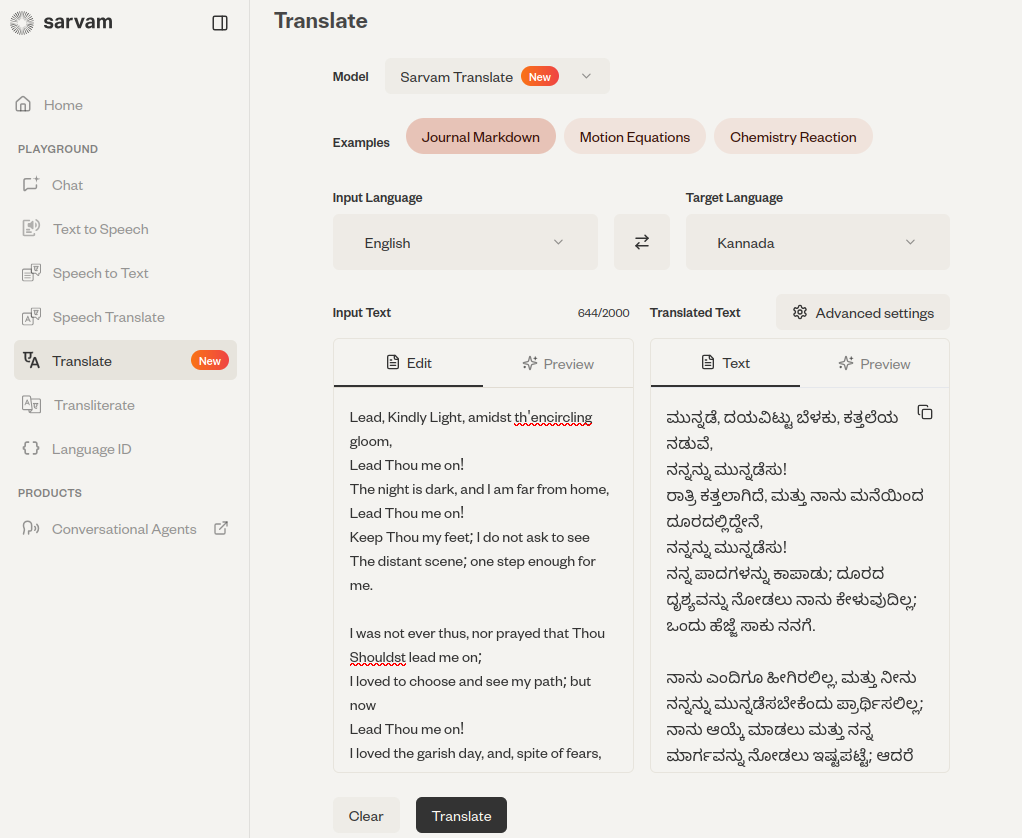Click the Translate button
The height and width of the screenshot is (838, 1022).
coord(461,815)
